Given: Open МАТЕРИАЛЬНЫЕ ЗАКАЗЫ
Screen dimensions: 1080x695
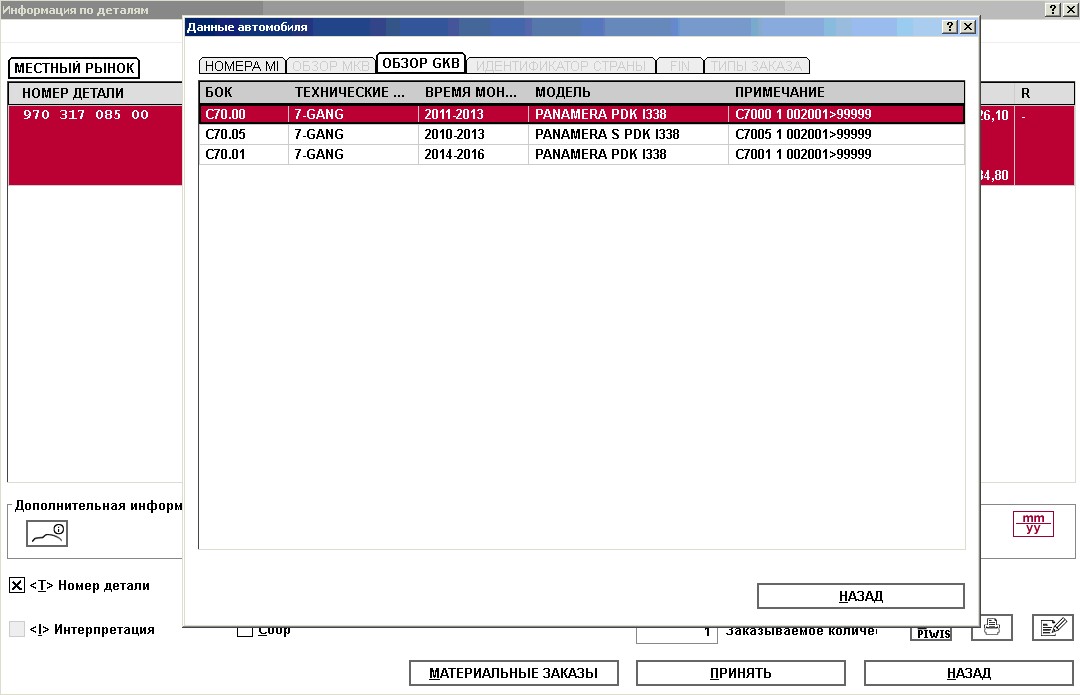Looking at the screenshot, I should click(513, 673).
